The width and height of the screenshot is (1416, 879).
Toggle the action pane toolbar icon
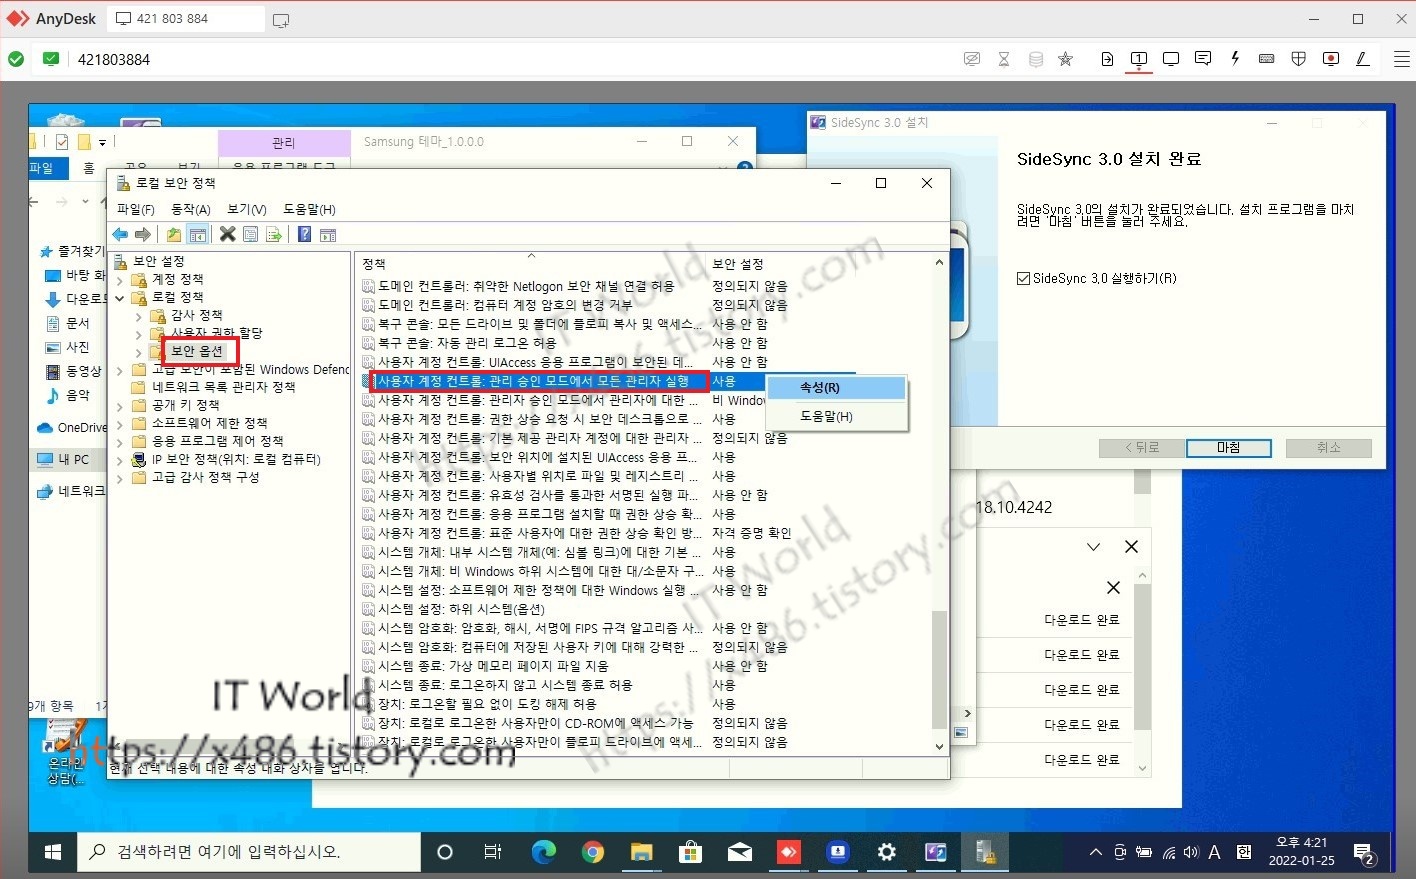tap(328, 234)
